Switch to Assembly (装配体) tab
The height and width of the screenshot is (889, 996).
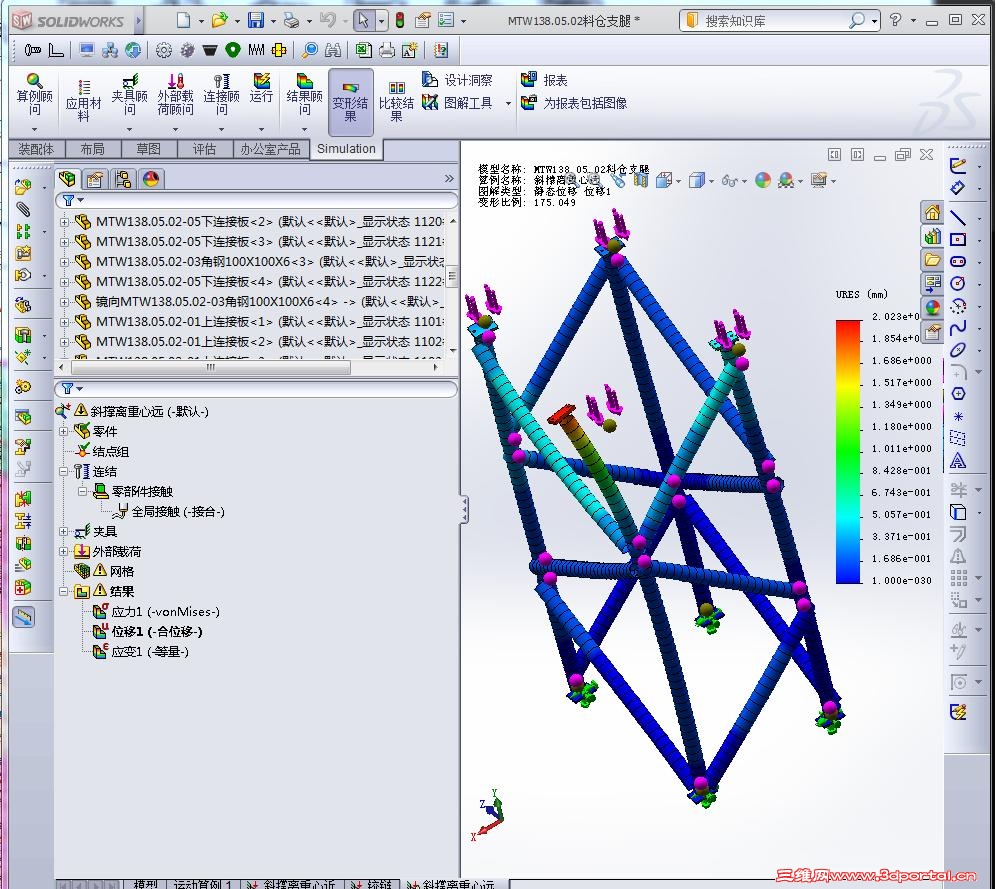36,149
